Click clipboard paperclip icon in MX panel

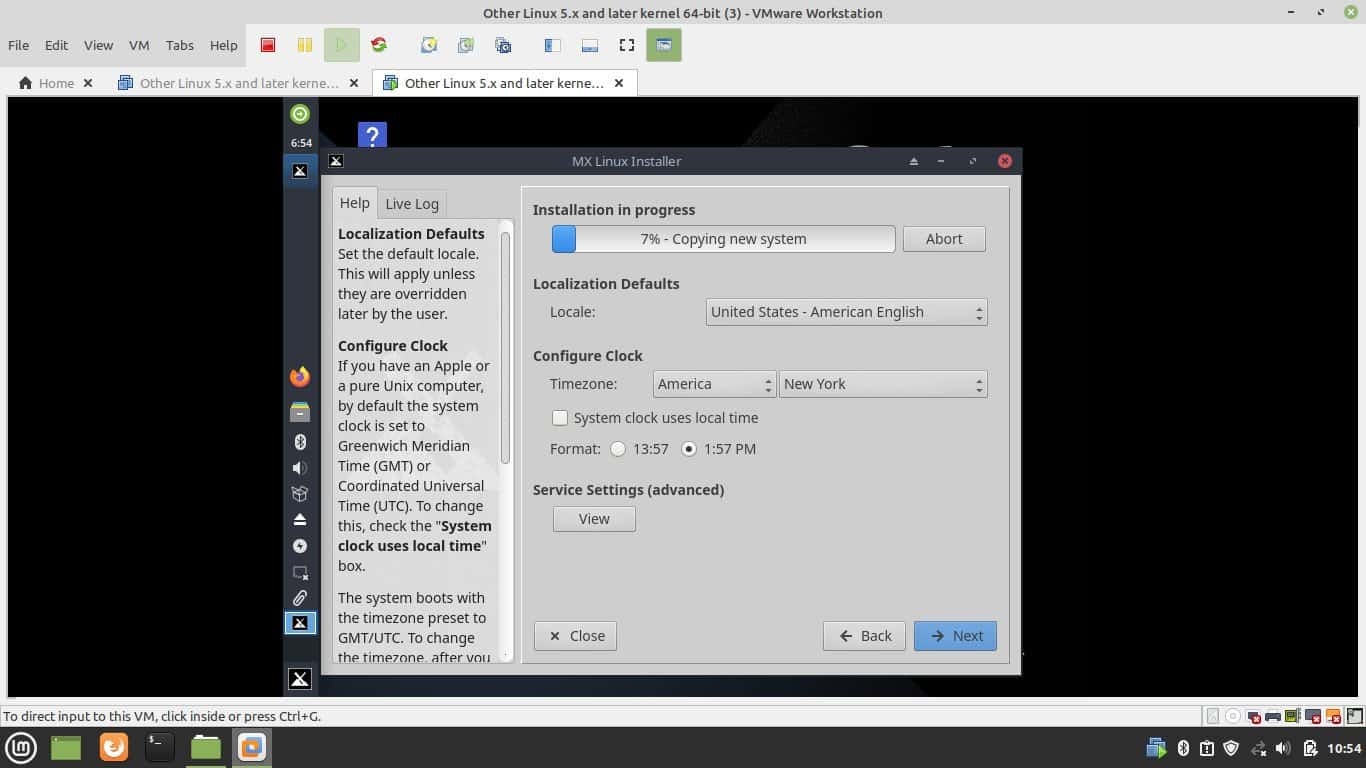tap(300, 598)
